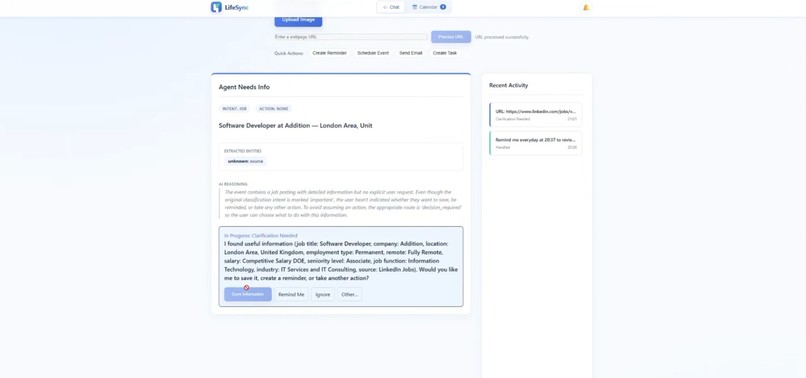Click the Other... button

pyautogui.click(x=350, y=295)
